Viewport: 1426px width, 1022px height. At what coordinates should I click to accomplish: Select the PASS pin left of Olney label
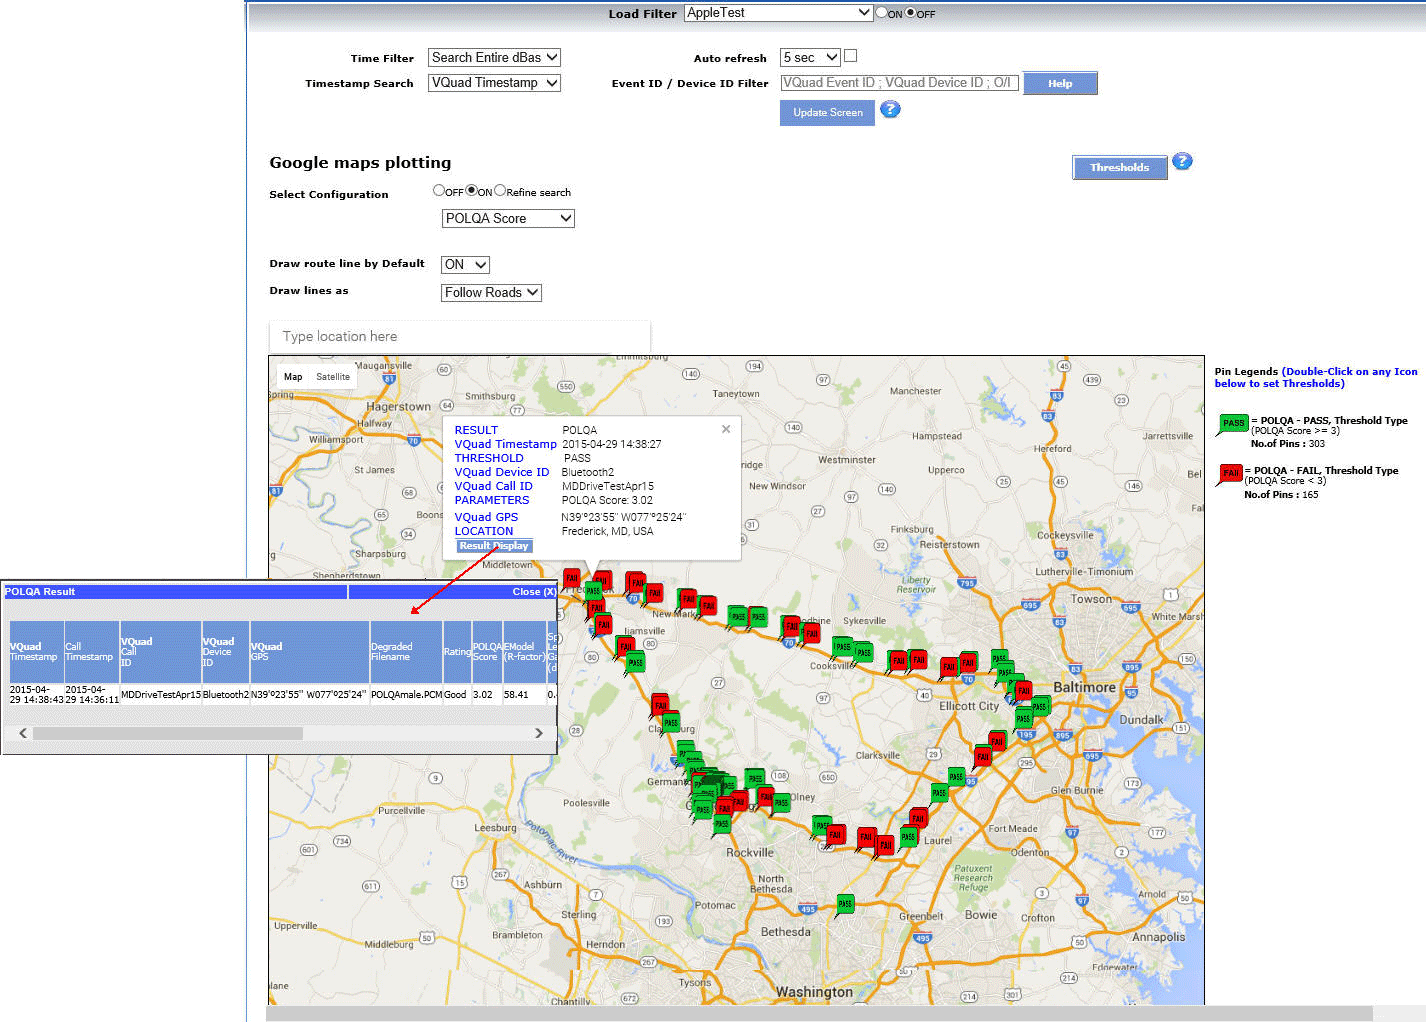pyautogui.click(x=781, y=802)
